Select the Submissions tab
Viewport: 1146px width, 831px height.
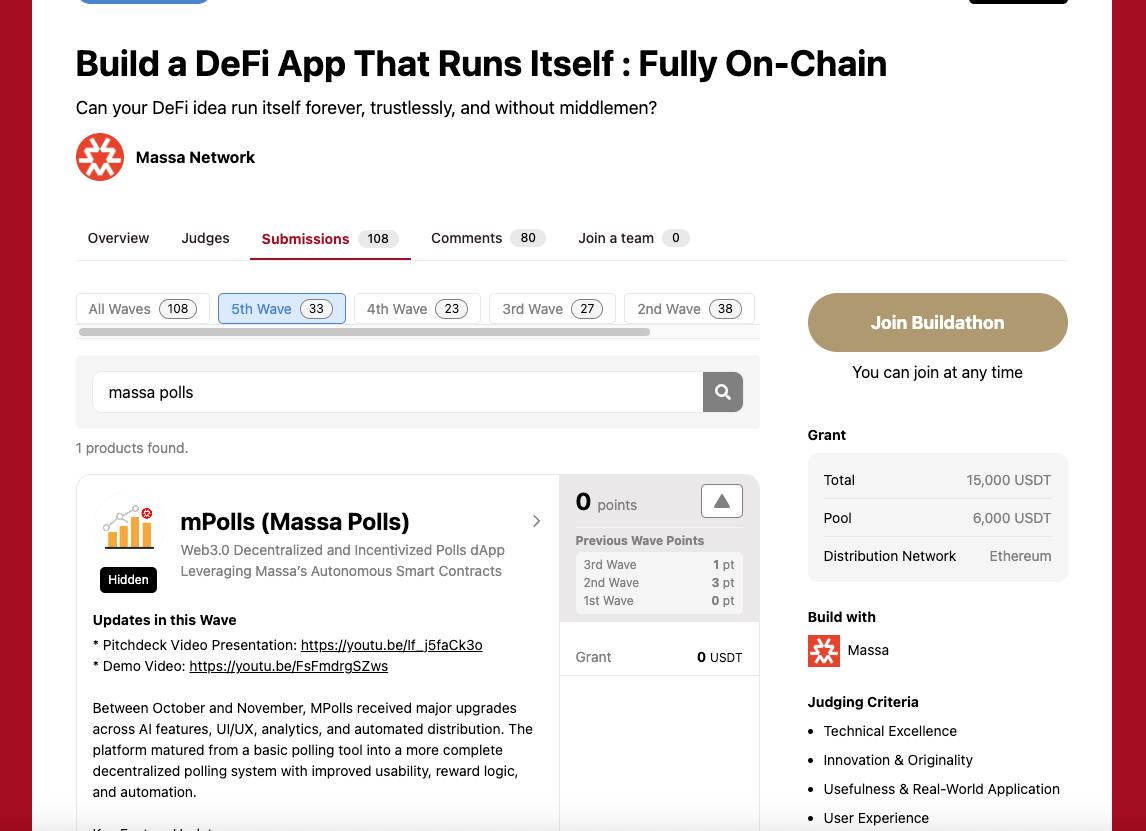pos(330,239)
